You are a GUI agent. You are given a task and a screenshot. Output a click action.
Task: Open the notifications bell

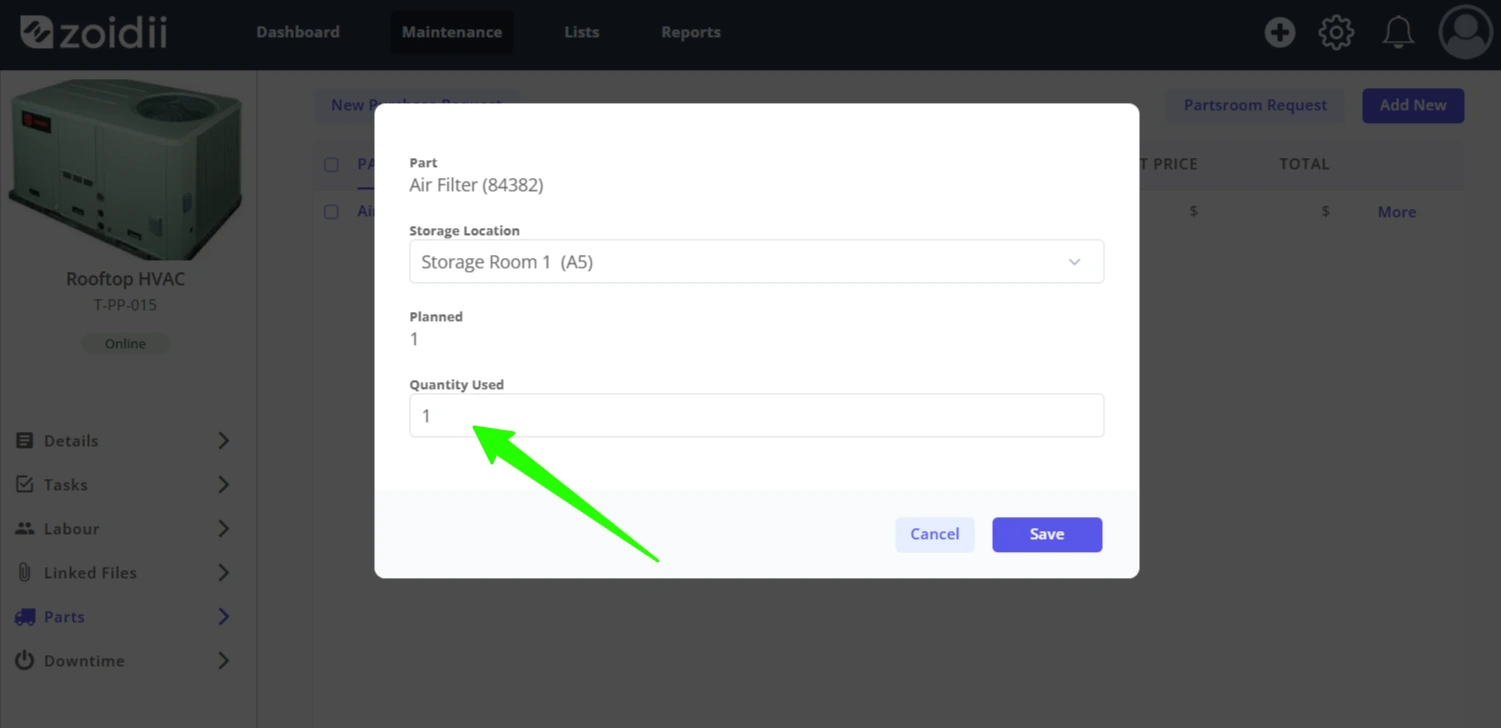pyautogui.click(x=1398, y=32)
